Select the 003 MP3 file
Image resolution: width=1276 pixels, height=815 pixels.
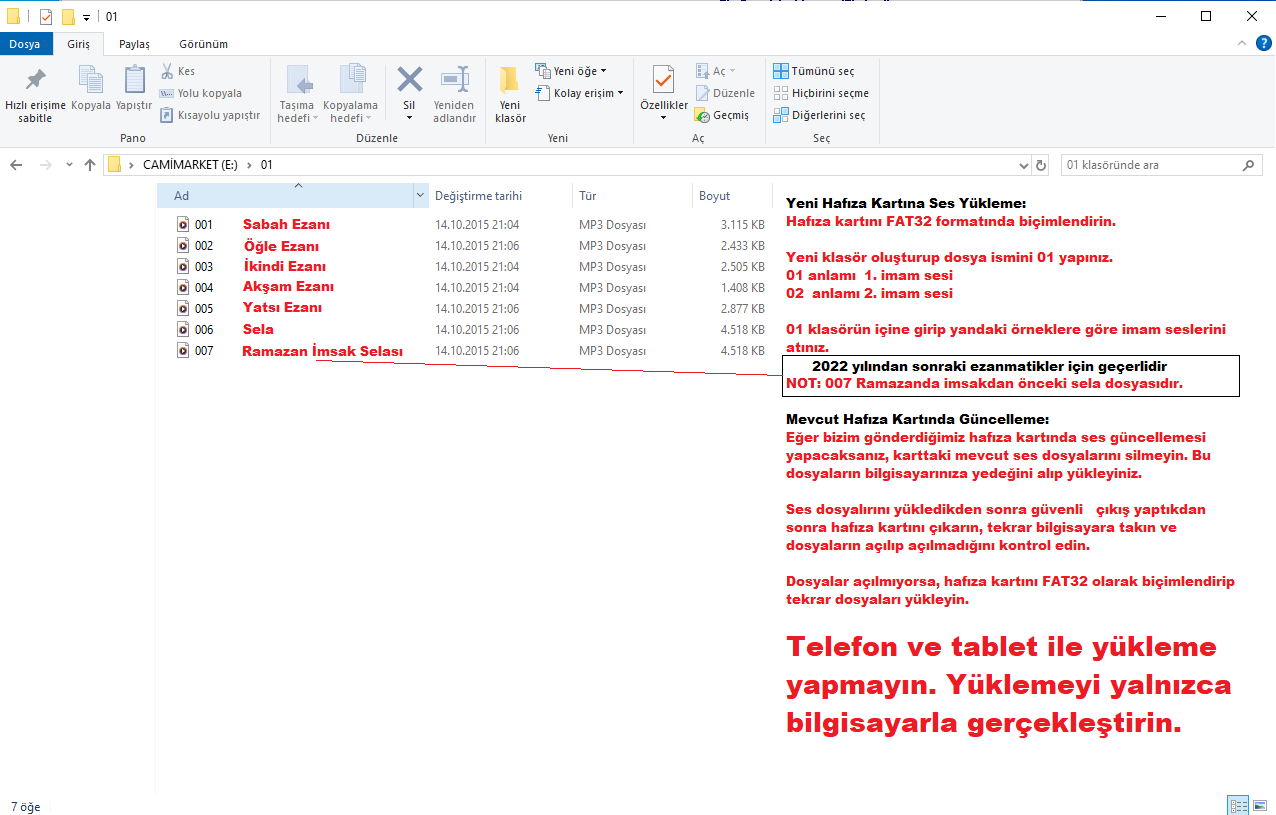[x=204, y=266]
